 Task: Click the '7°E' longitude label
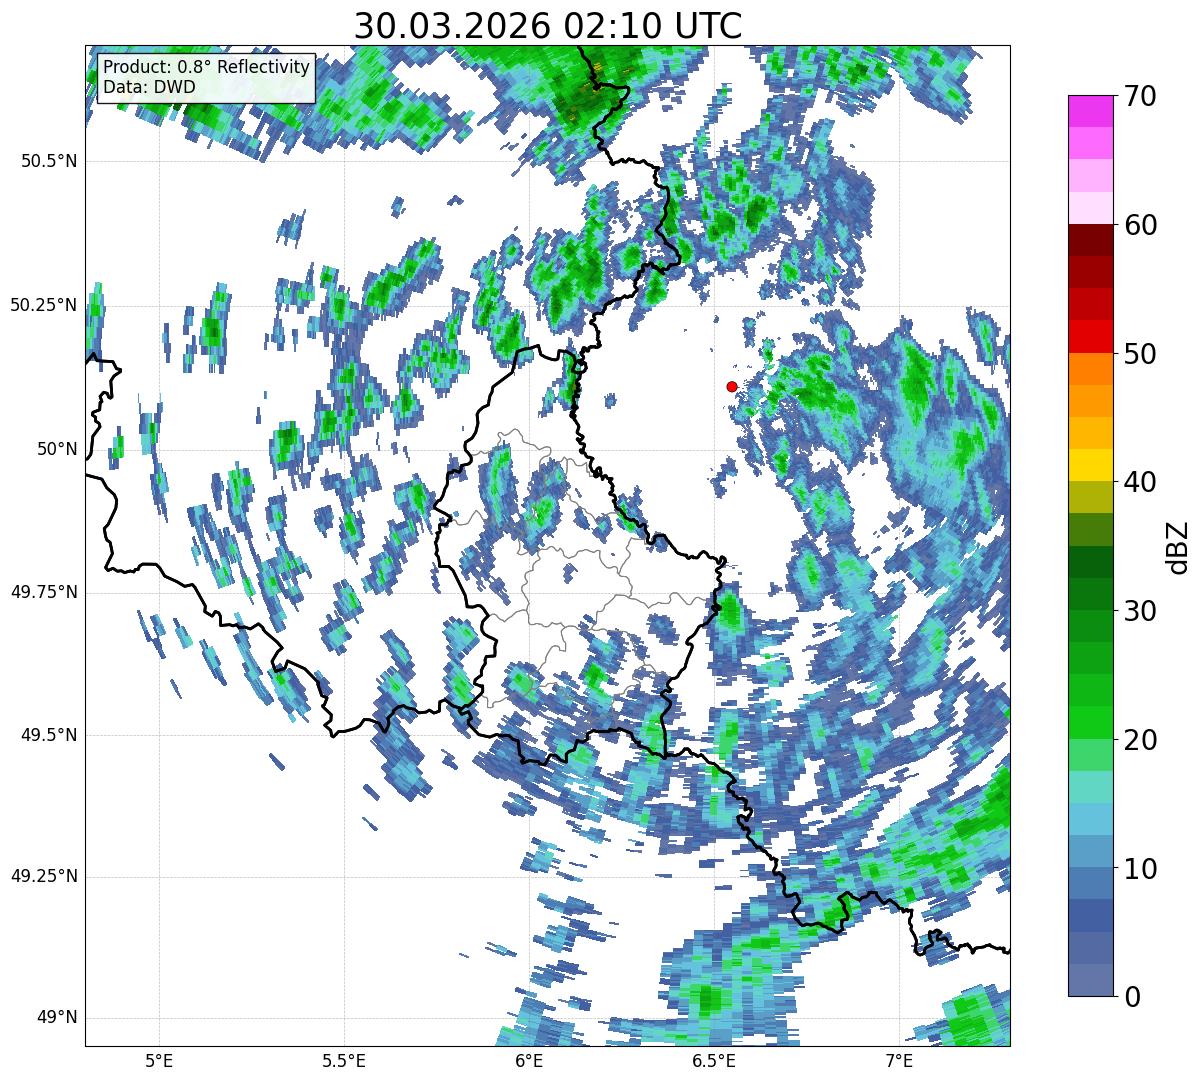pyautogui.click(x=899, y=1060)
